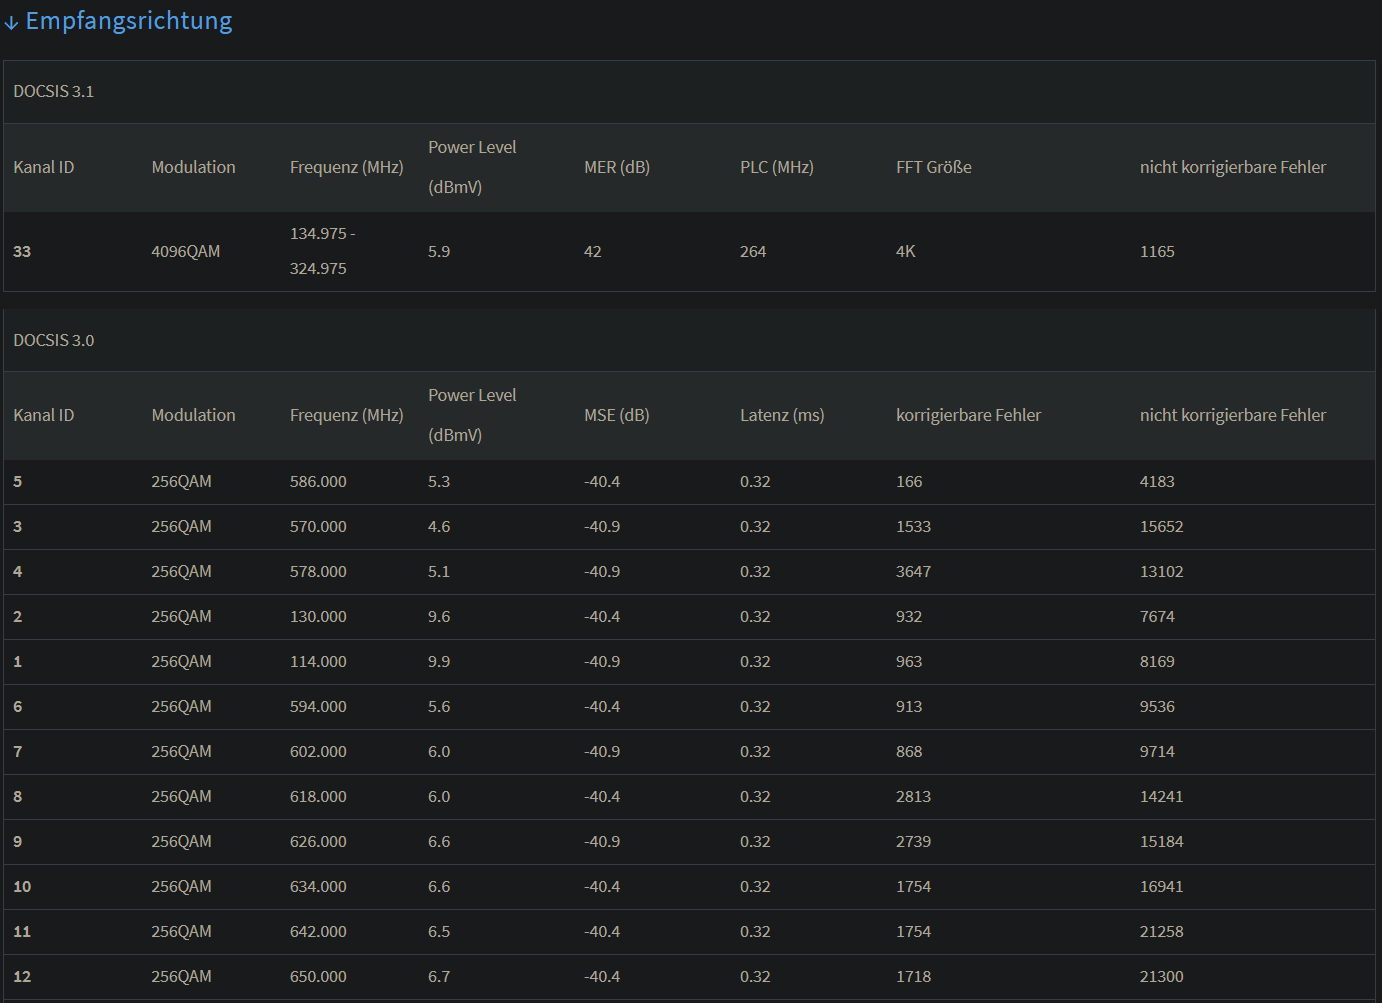Click the MSE (dB) column header
The height and width of the screenshot is (1003, 1382).
(617, 415)
